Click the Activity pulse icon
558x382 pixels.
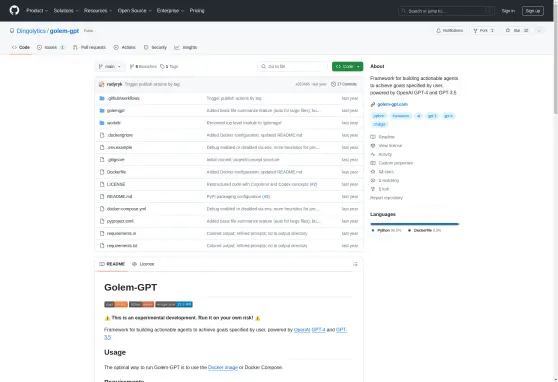pos(373,155)
